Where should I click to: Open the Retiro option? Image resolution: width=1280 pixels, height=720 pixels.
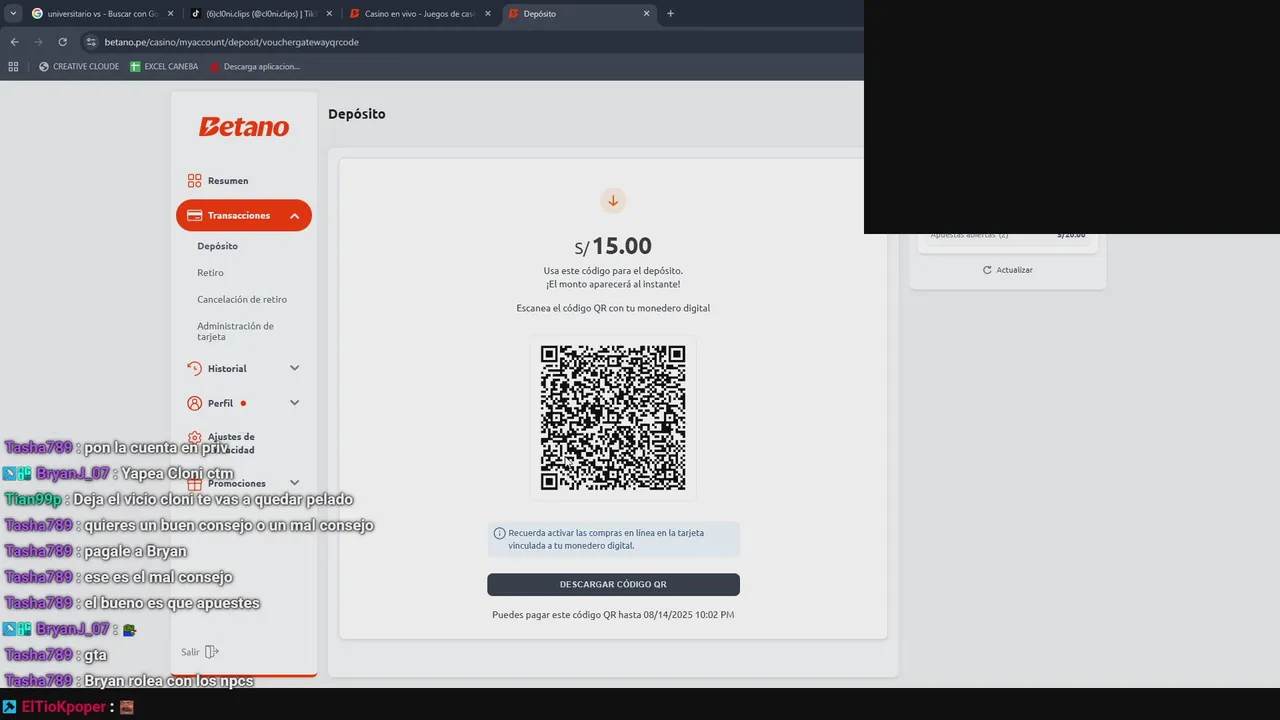point(210,273)
